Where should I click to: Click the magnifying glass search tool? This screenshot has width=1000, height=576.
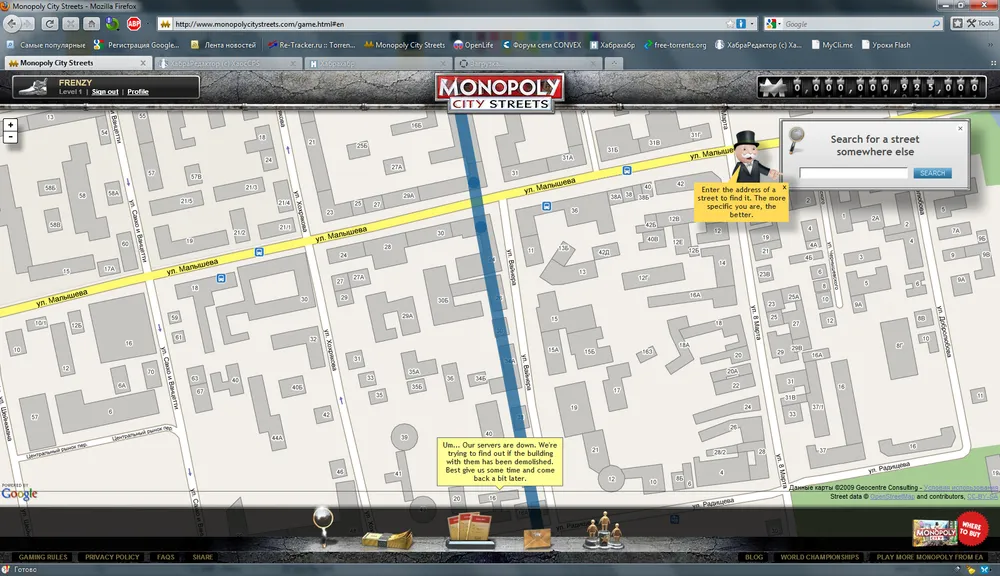coord(323,526)
